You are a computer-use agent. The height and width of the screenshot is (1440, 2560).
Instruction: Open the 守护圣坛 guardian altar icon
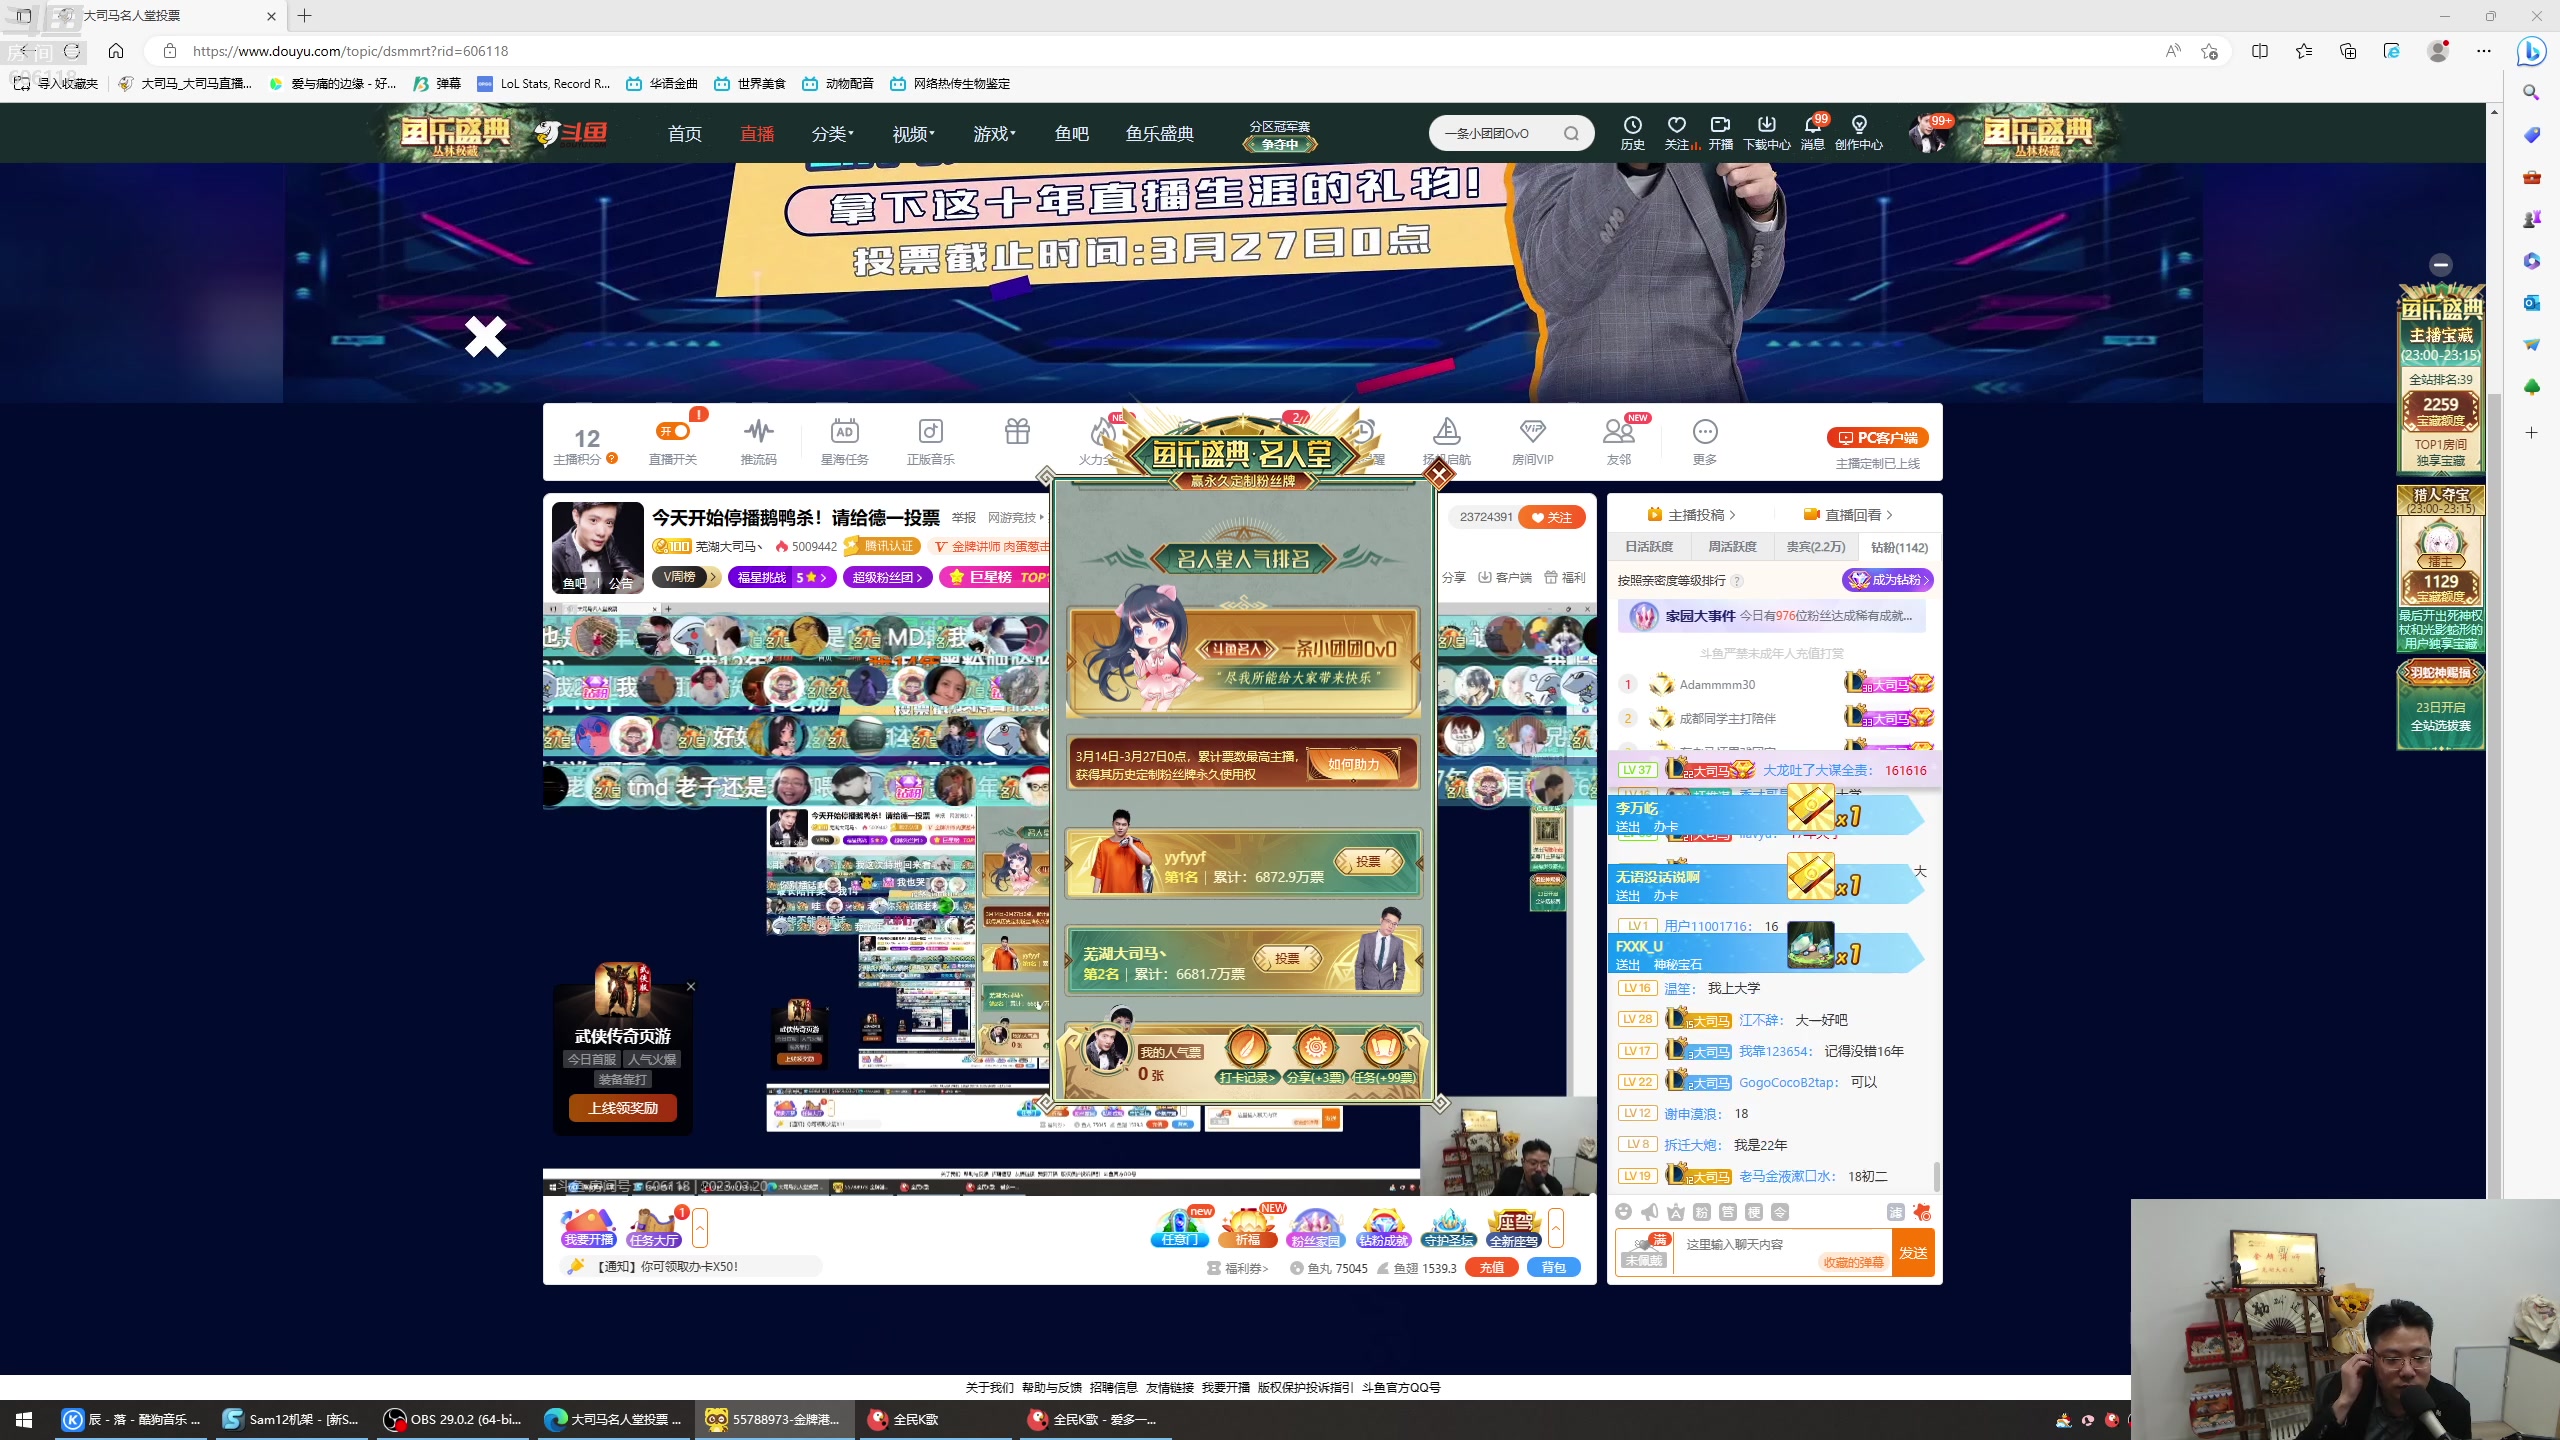coord(1448,1228)
